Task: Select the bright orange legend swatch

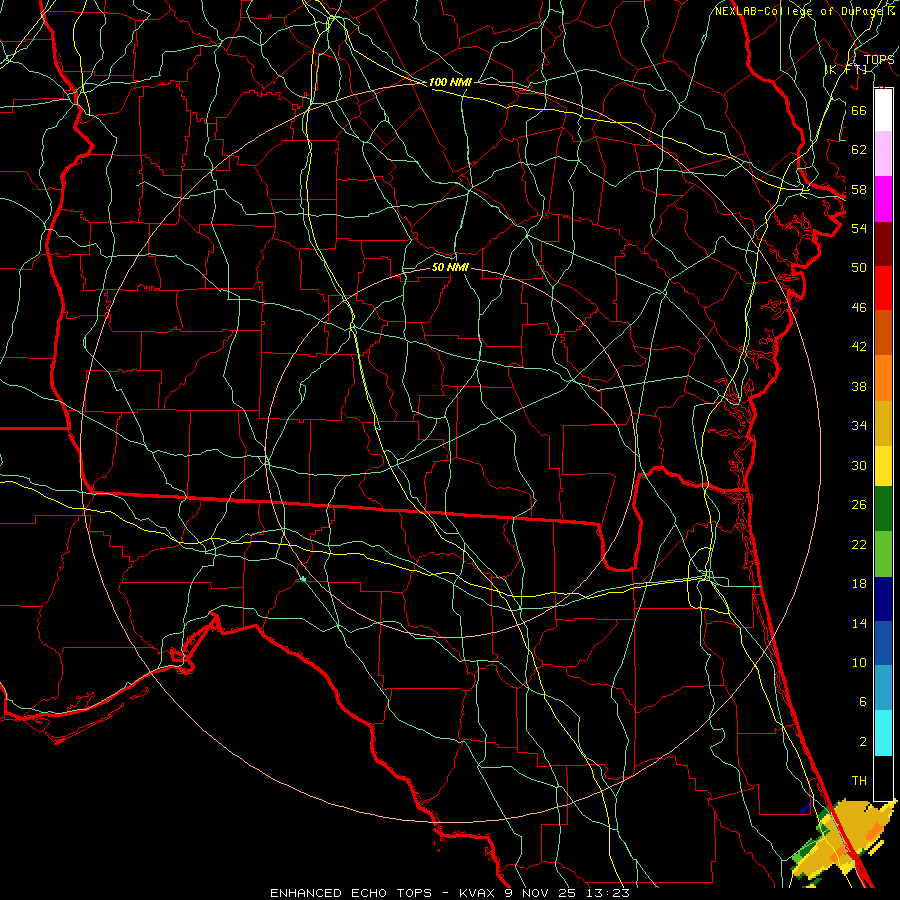Action: tap(883, 378)
